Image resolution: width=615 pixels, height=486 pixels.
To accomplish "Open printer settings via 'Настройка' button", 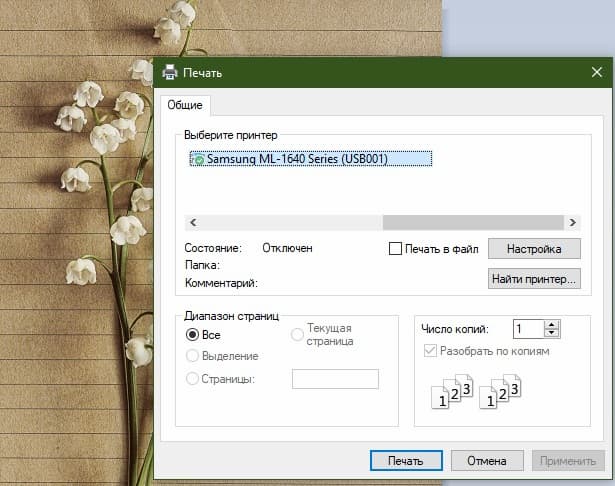I will [x=534, y=248].
